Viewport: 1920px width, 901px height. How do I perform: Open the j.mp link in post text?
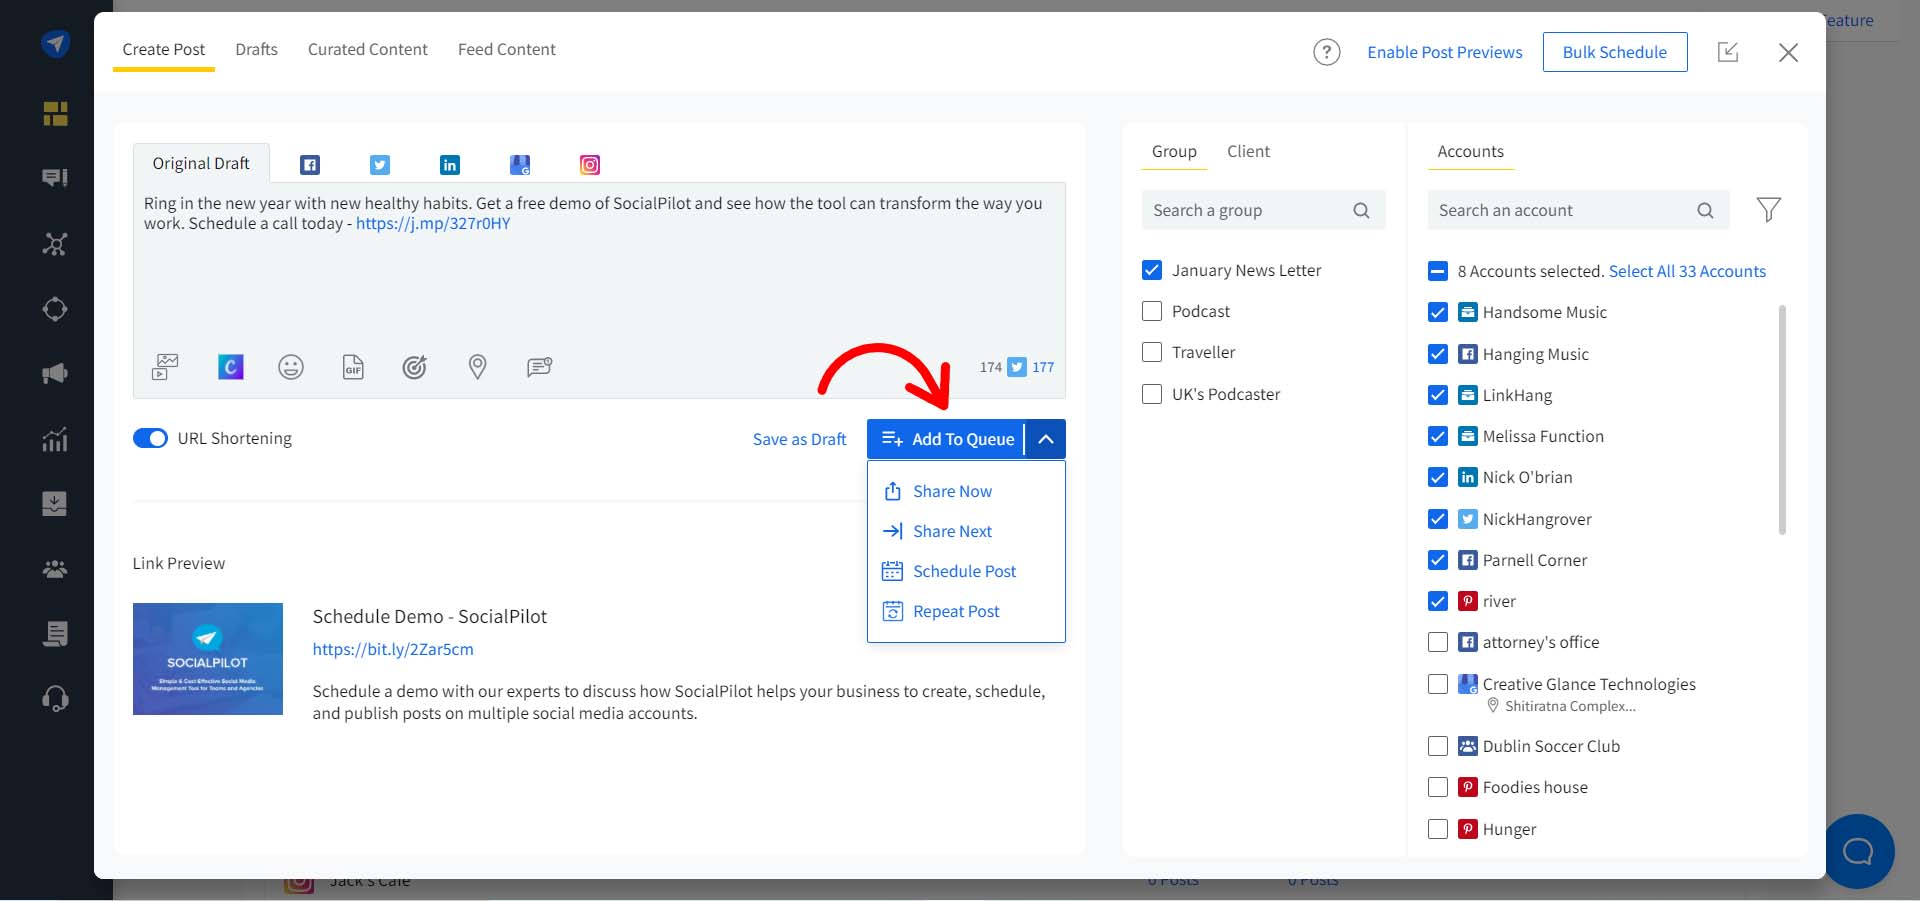[433, 223]
